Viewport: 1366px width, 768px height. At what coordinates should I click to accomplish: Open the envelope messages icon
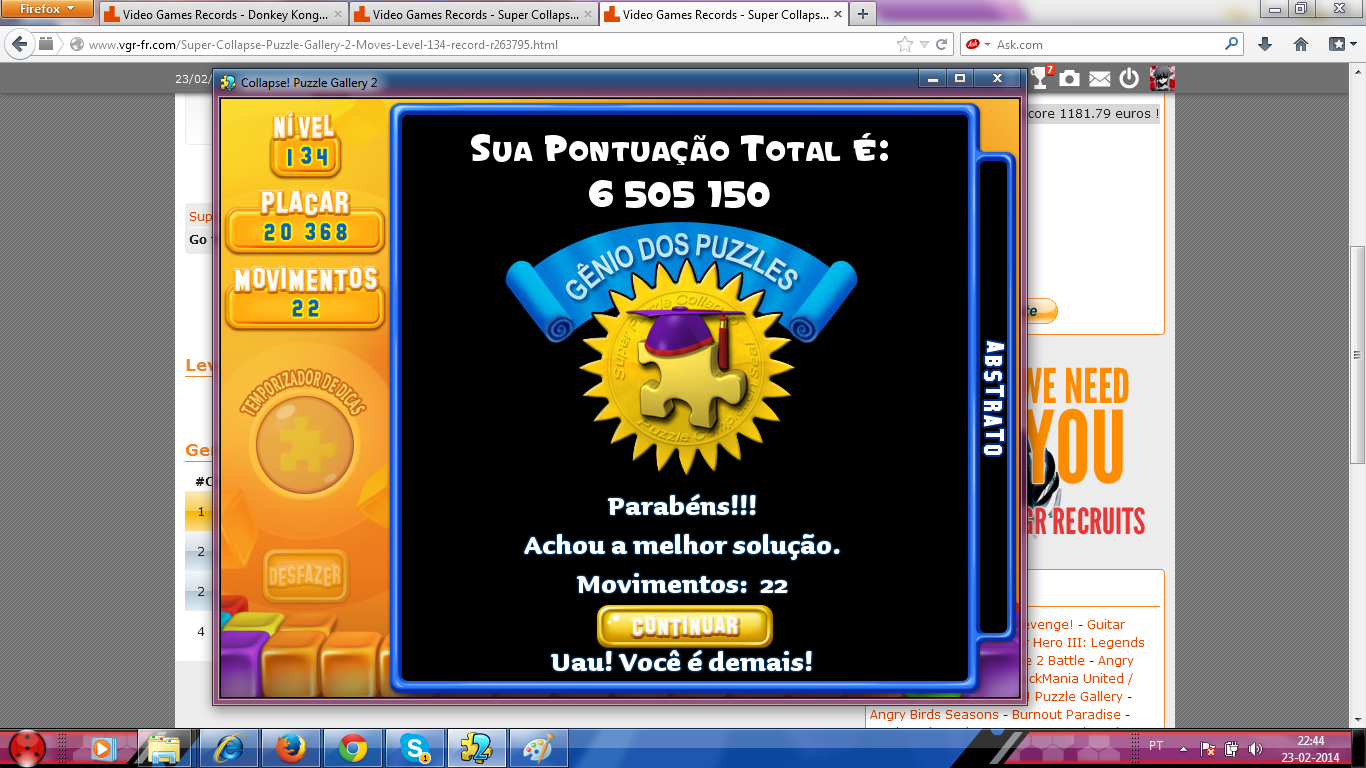(1100, 79)
